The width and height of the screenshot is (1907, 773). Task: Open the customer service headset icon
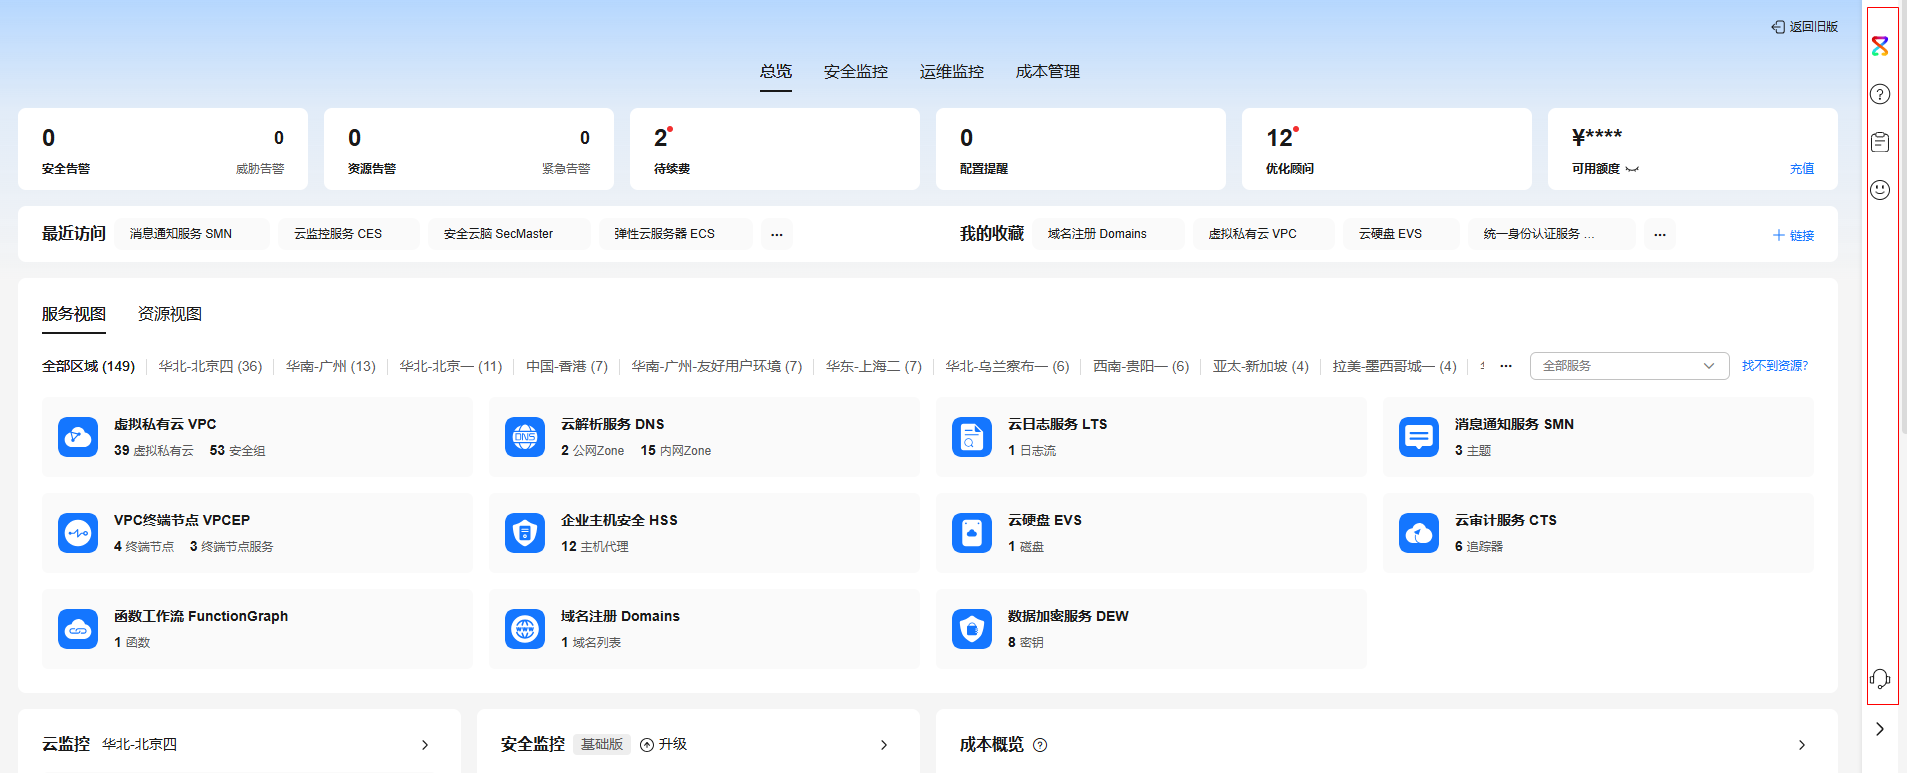[1880, 679]
